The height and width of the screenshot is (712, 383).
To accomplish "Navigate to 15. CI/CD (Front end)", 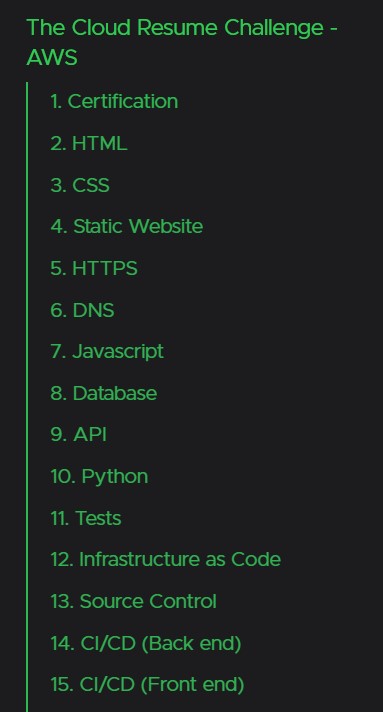I will 147,685.
